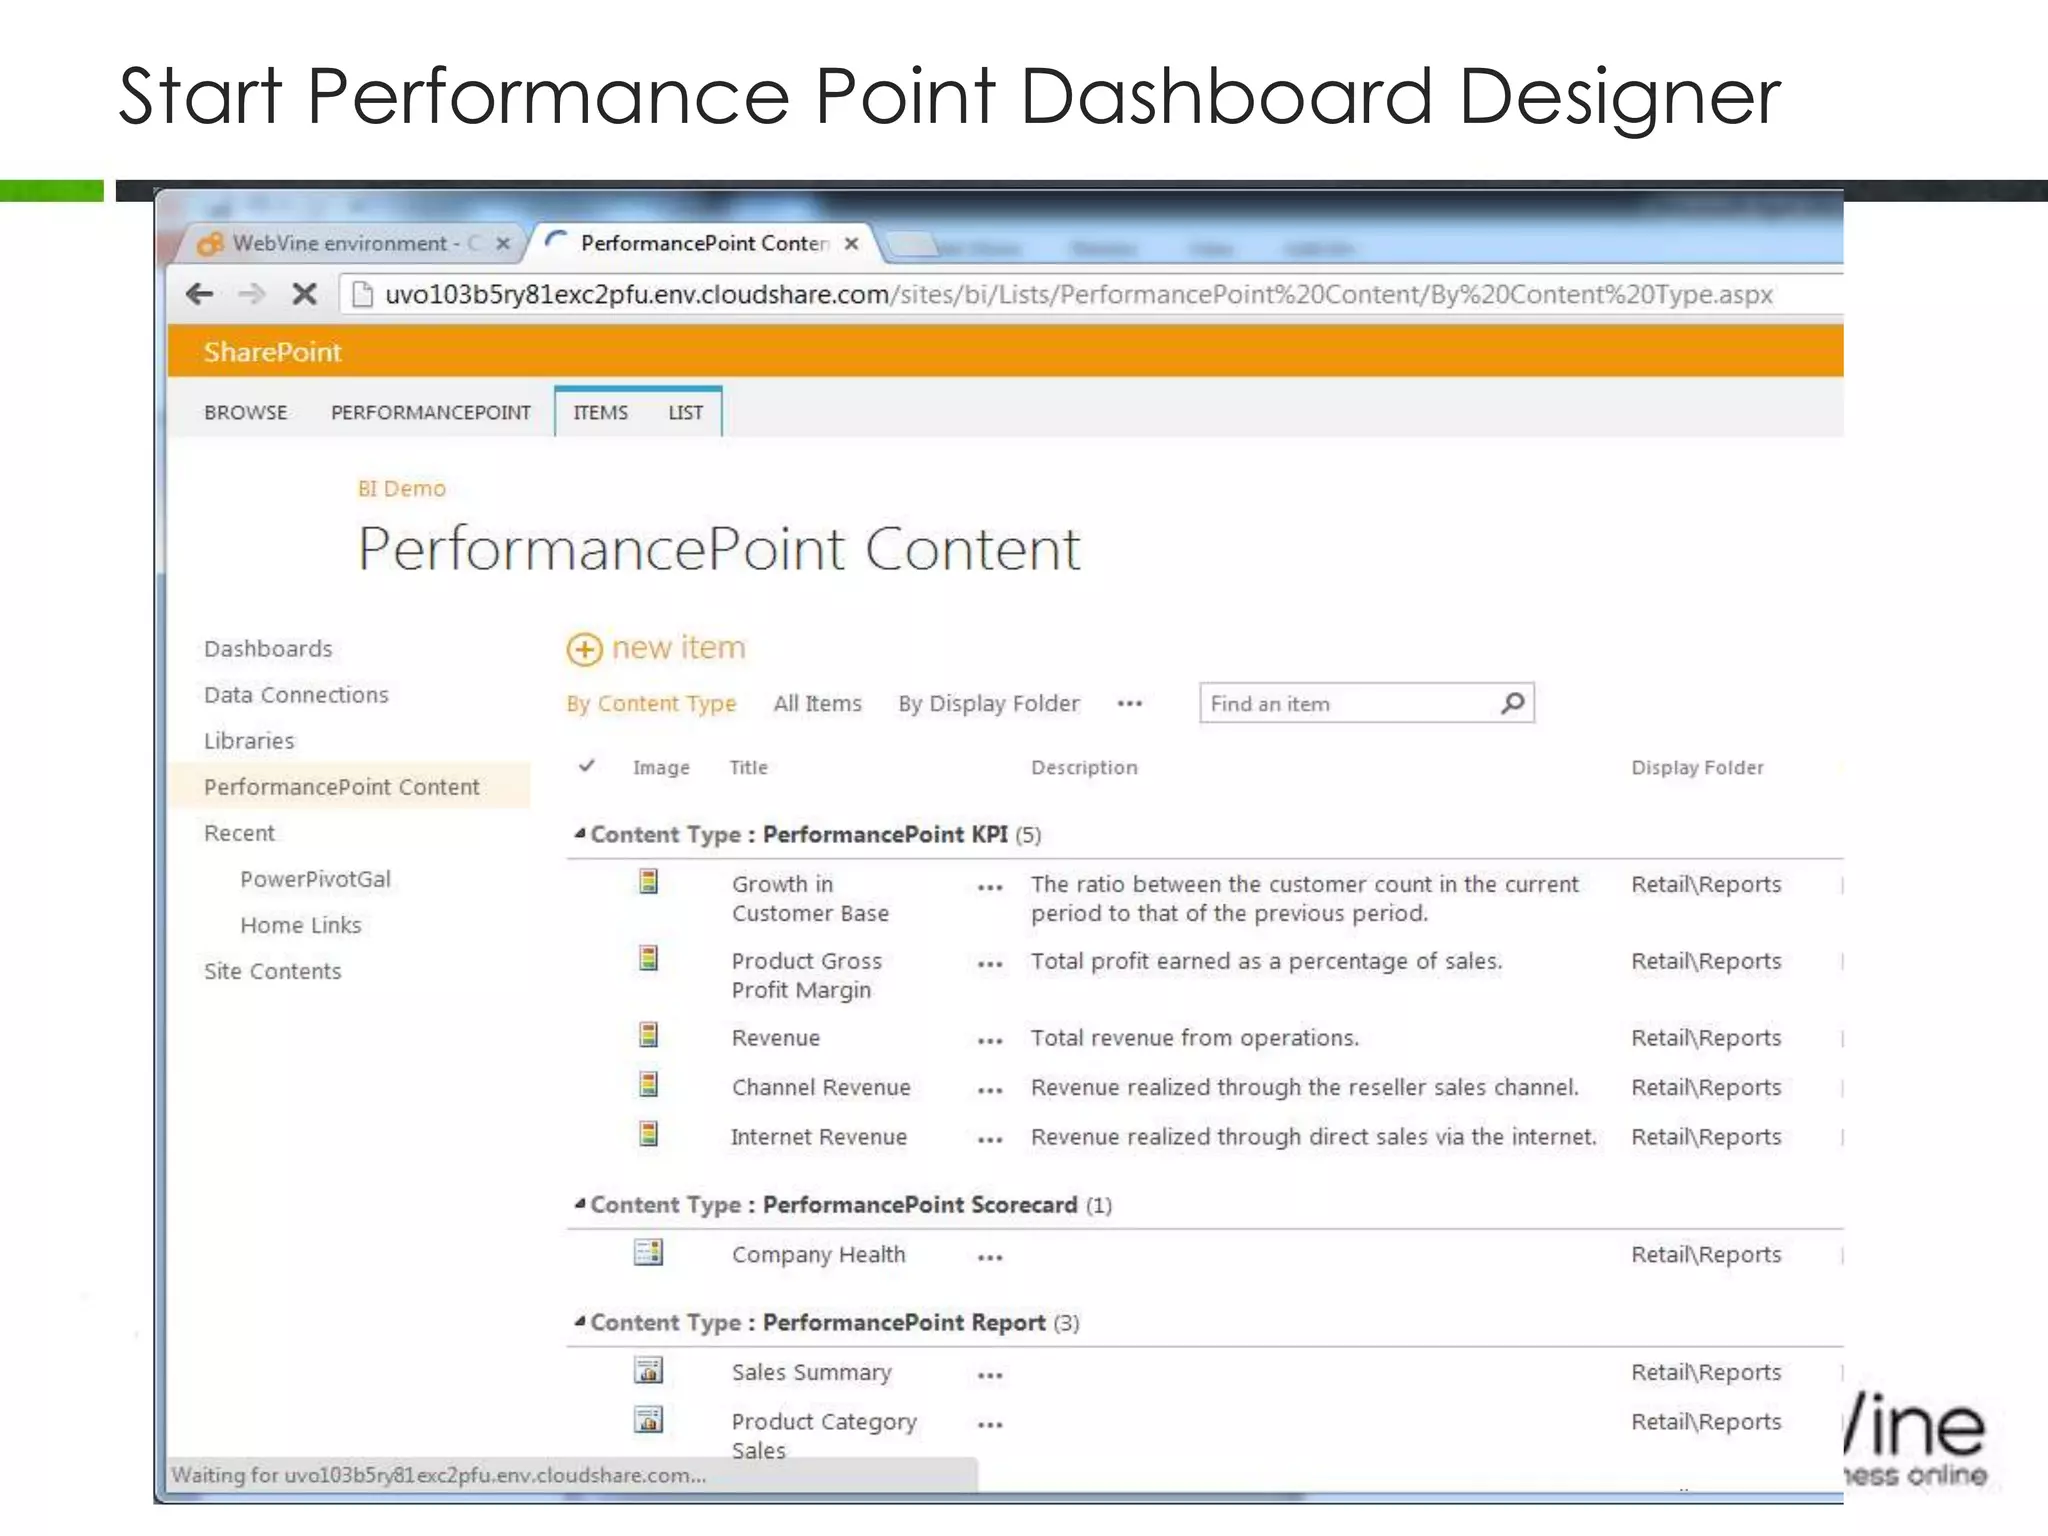
Task: Click the browser forward arrow
Action: coord(252,294)
